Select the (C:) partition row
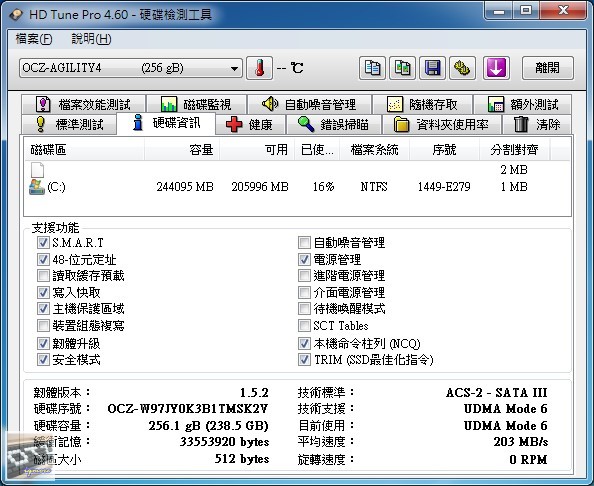Image resolution: width=594 pixels, height=486 pixels. point(297,187)
